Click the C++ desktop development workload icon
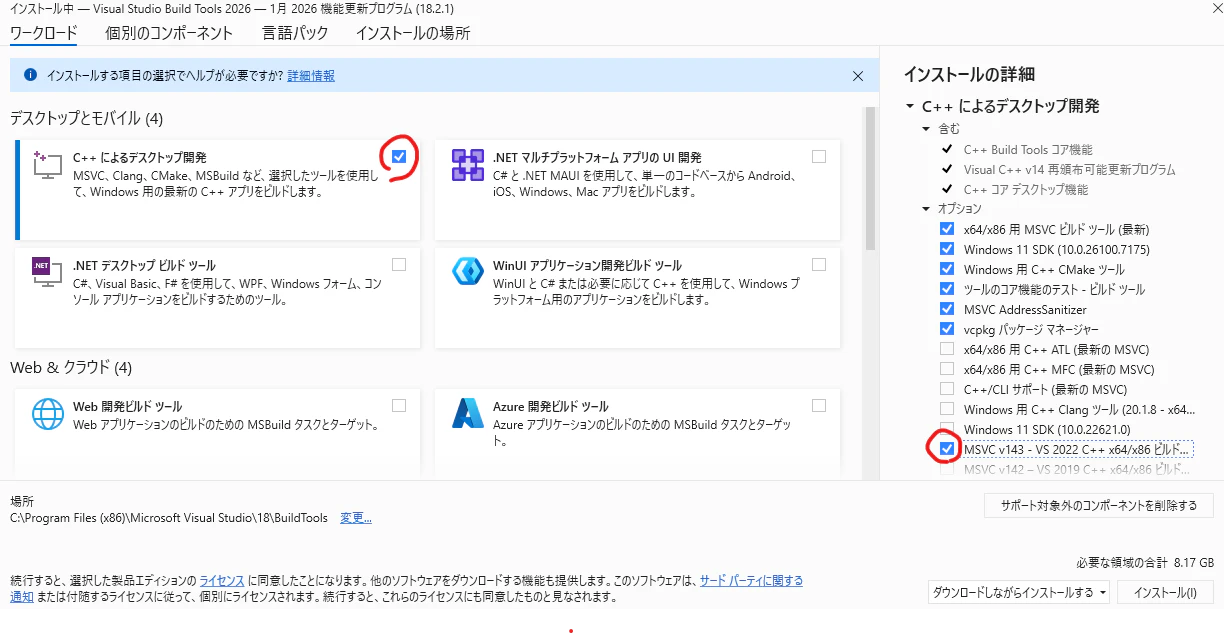Screen dimensions: 1224x634 point(48,165)
